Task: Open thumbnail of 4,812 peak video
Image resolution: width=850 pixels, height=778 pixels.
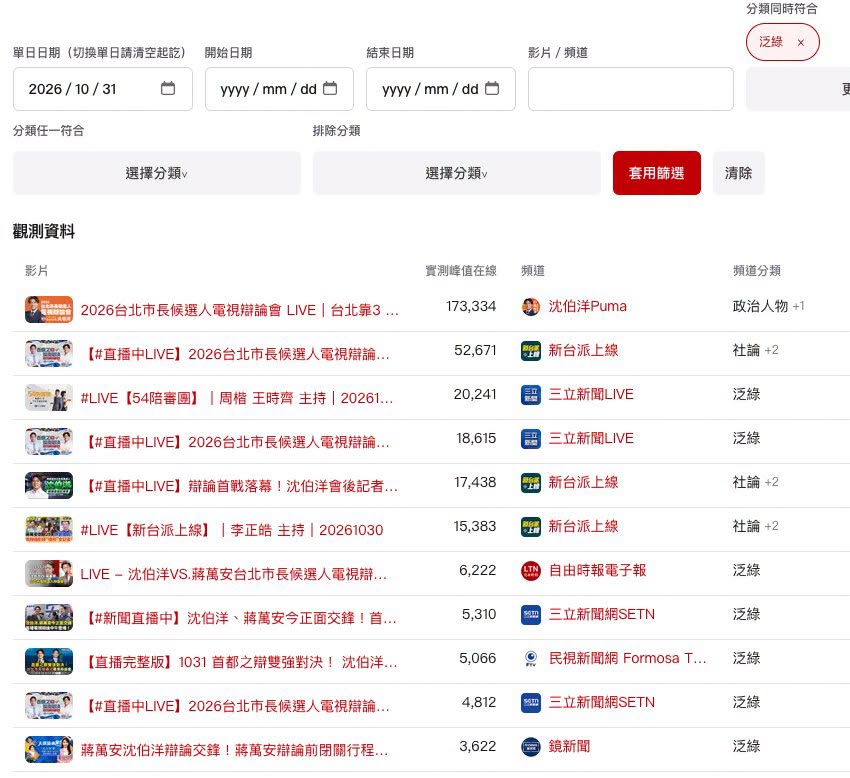Action: [x=49, y=705]
